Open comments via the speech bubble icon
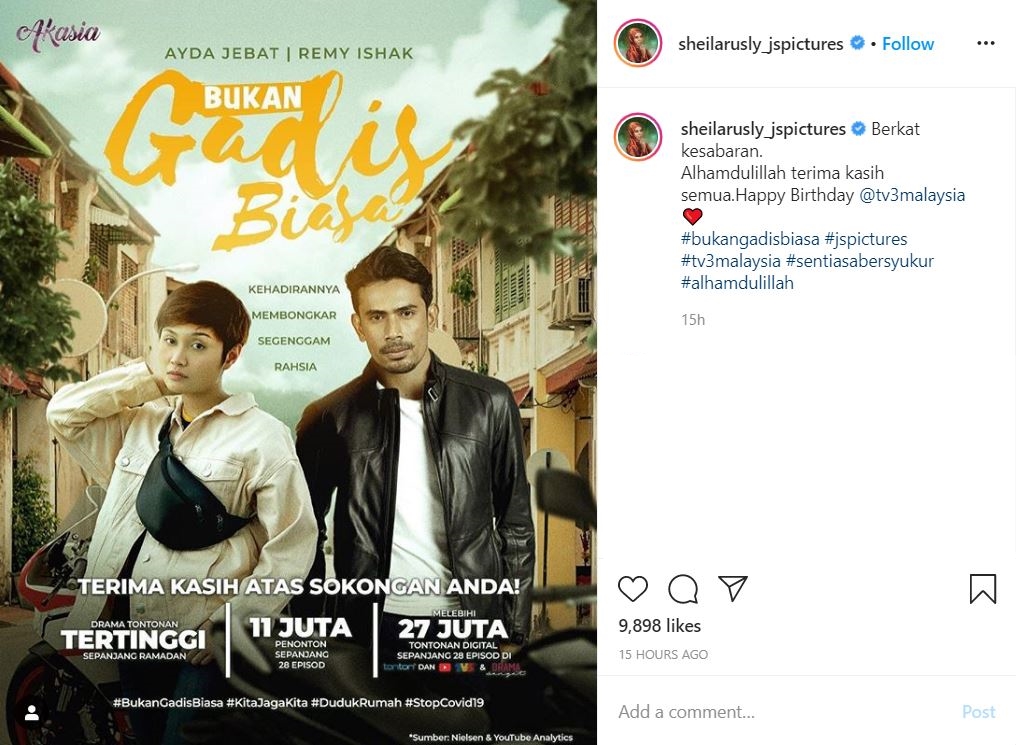Screen dimensions: 1016x745 (x=683, y=588)
